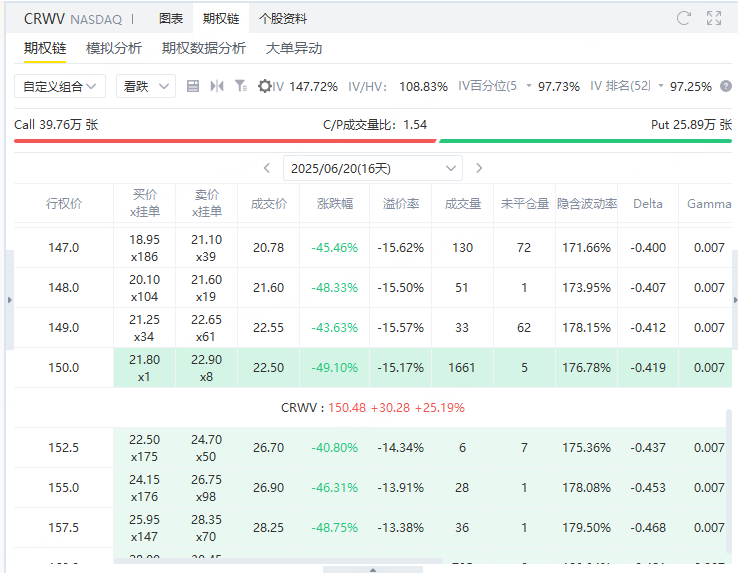Screen dimensions: 738x573
Task: Click the Put 25.89万 张 label
Action: tap(691, 125)
